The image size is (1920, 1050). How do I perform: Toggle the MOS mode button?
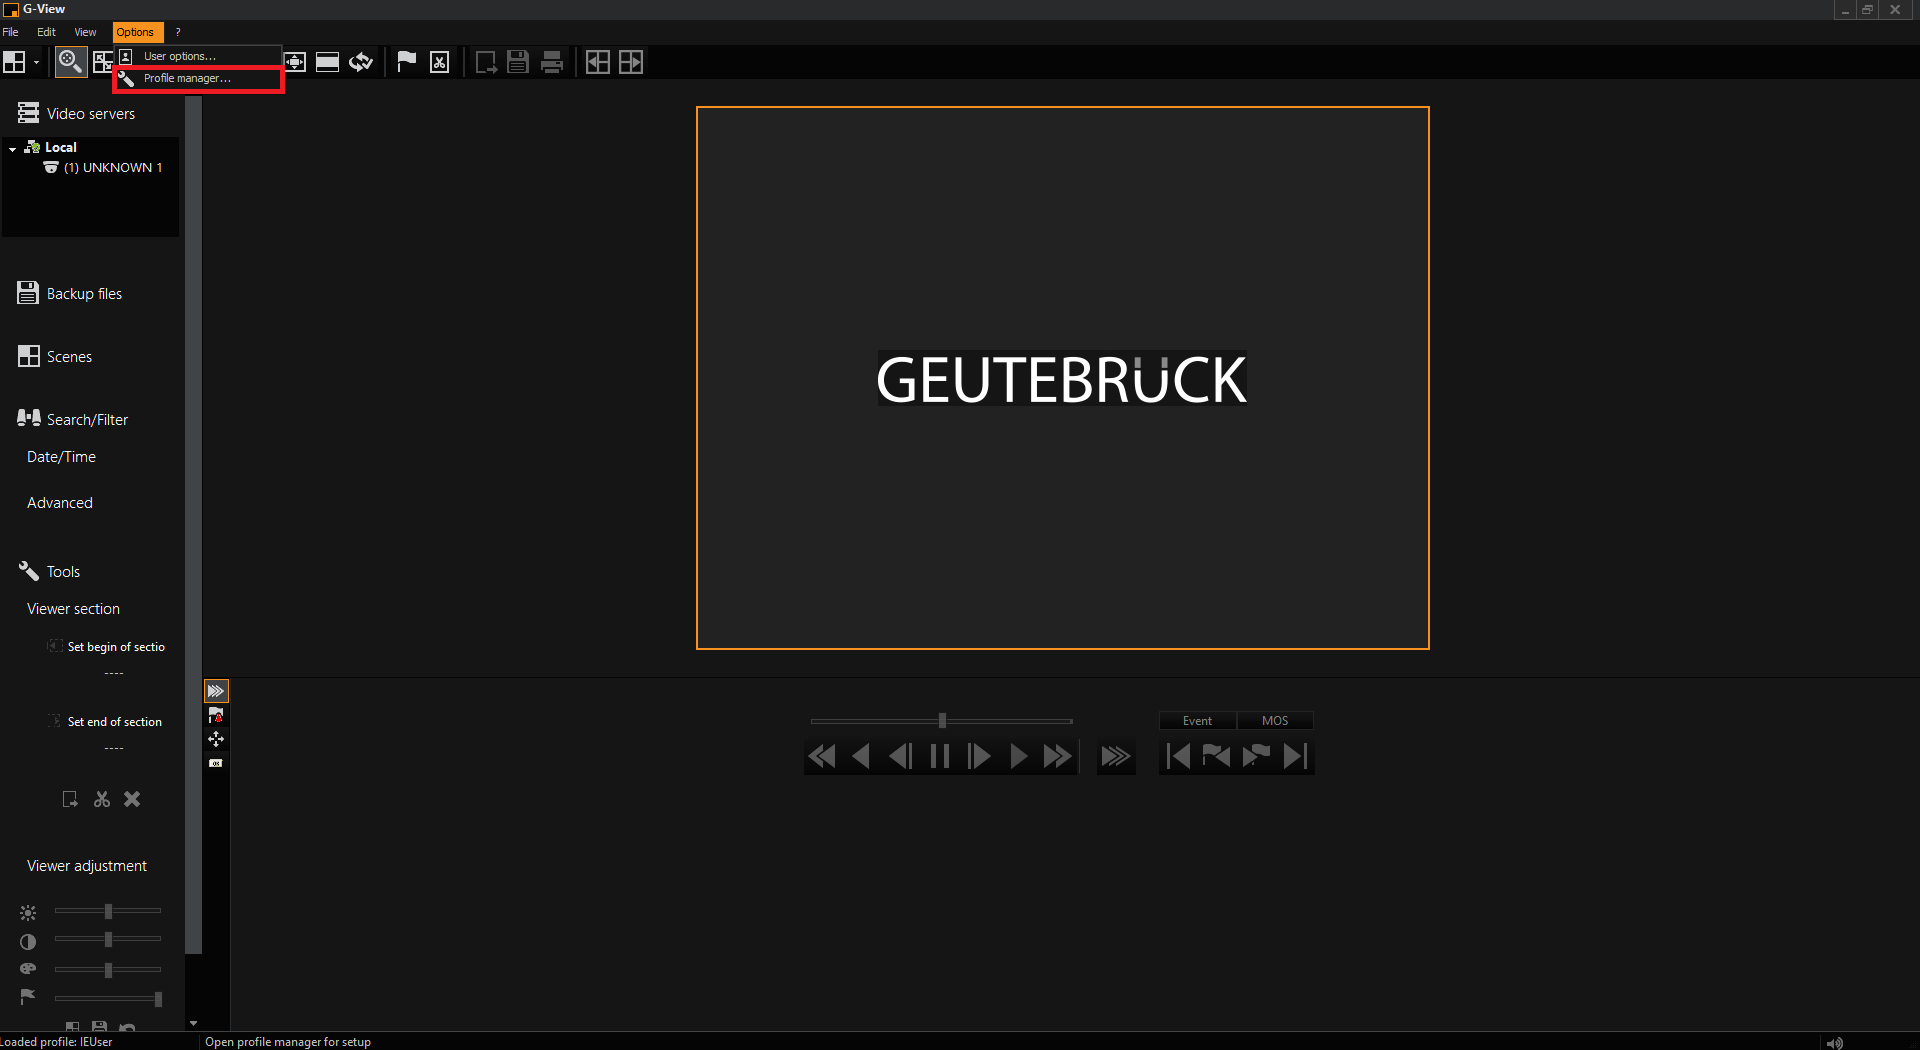click(x=1275, y=721)
